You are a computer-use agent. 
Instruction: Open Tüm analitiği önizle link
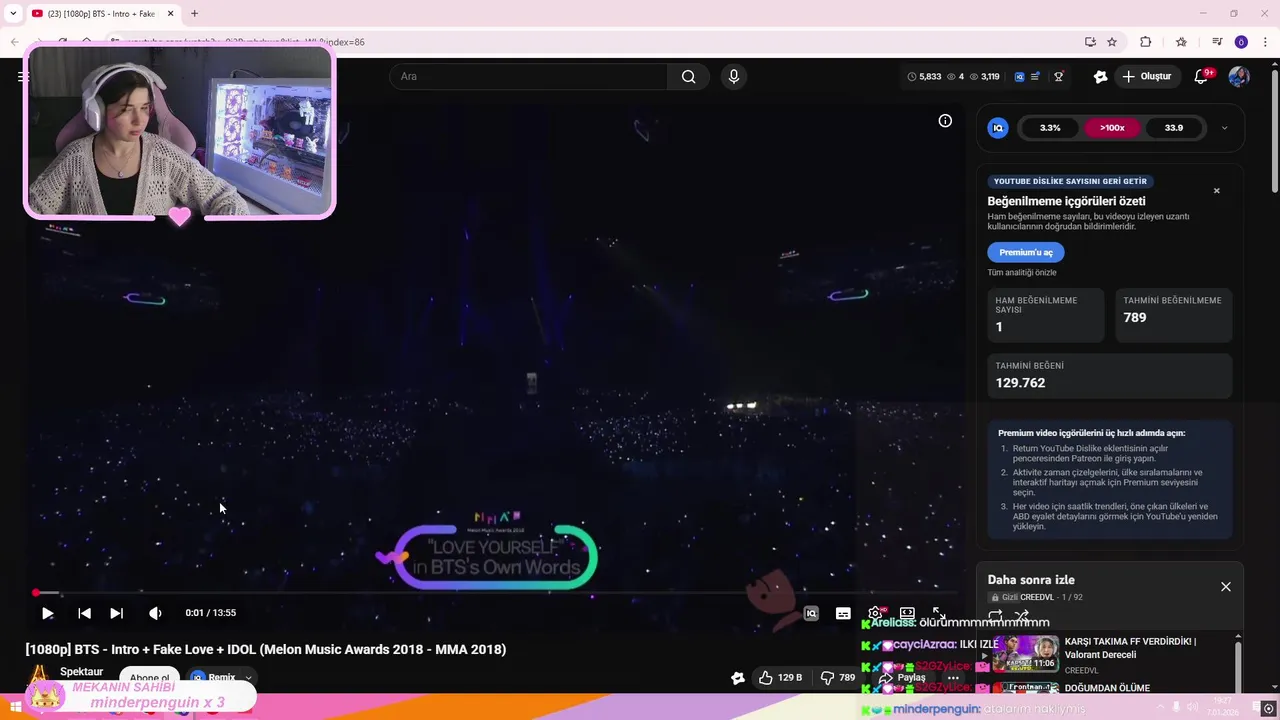click(1022, 273)
